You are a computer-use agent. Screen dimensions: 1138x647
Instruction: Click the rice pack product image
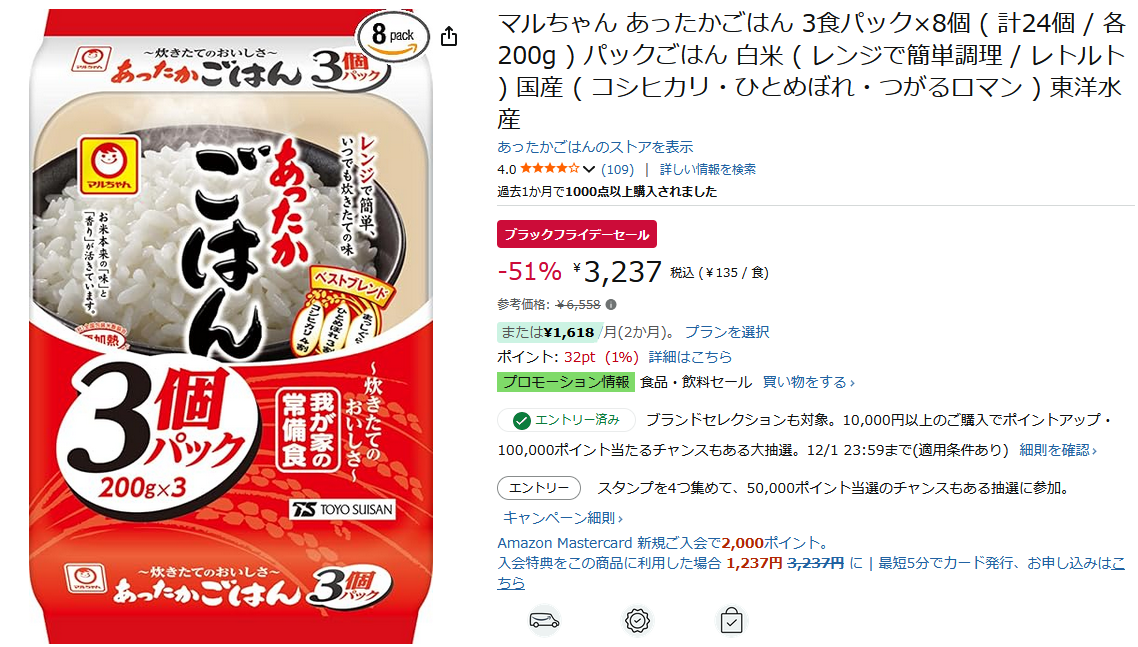click(x=231, y=325)
